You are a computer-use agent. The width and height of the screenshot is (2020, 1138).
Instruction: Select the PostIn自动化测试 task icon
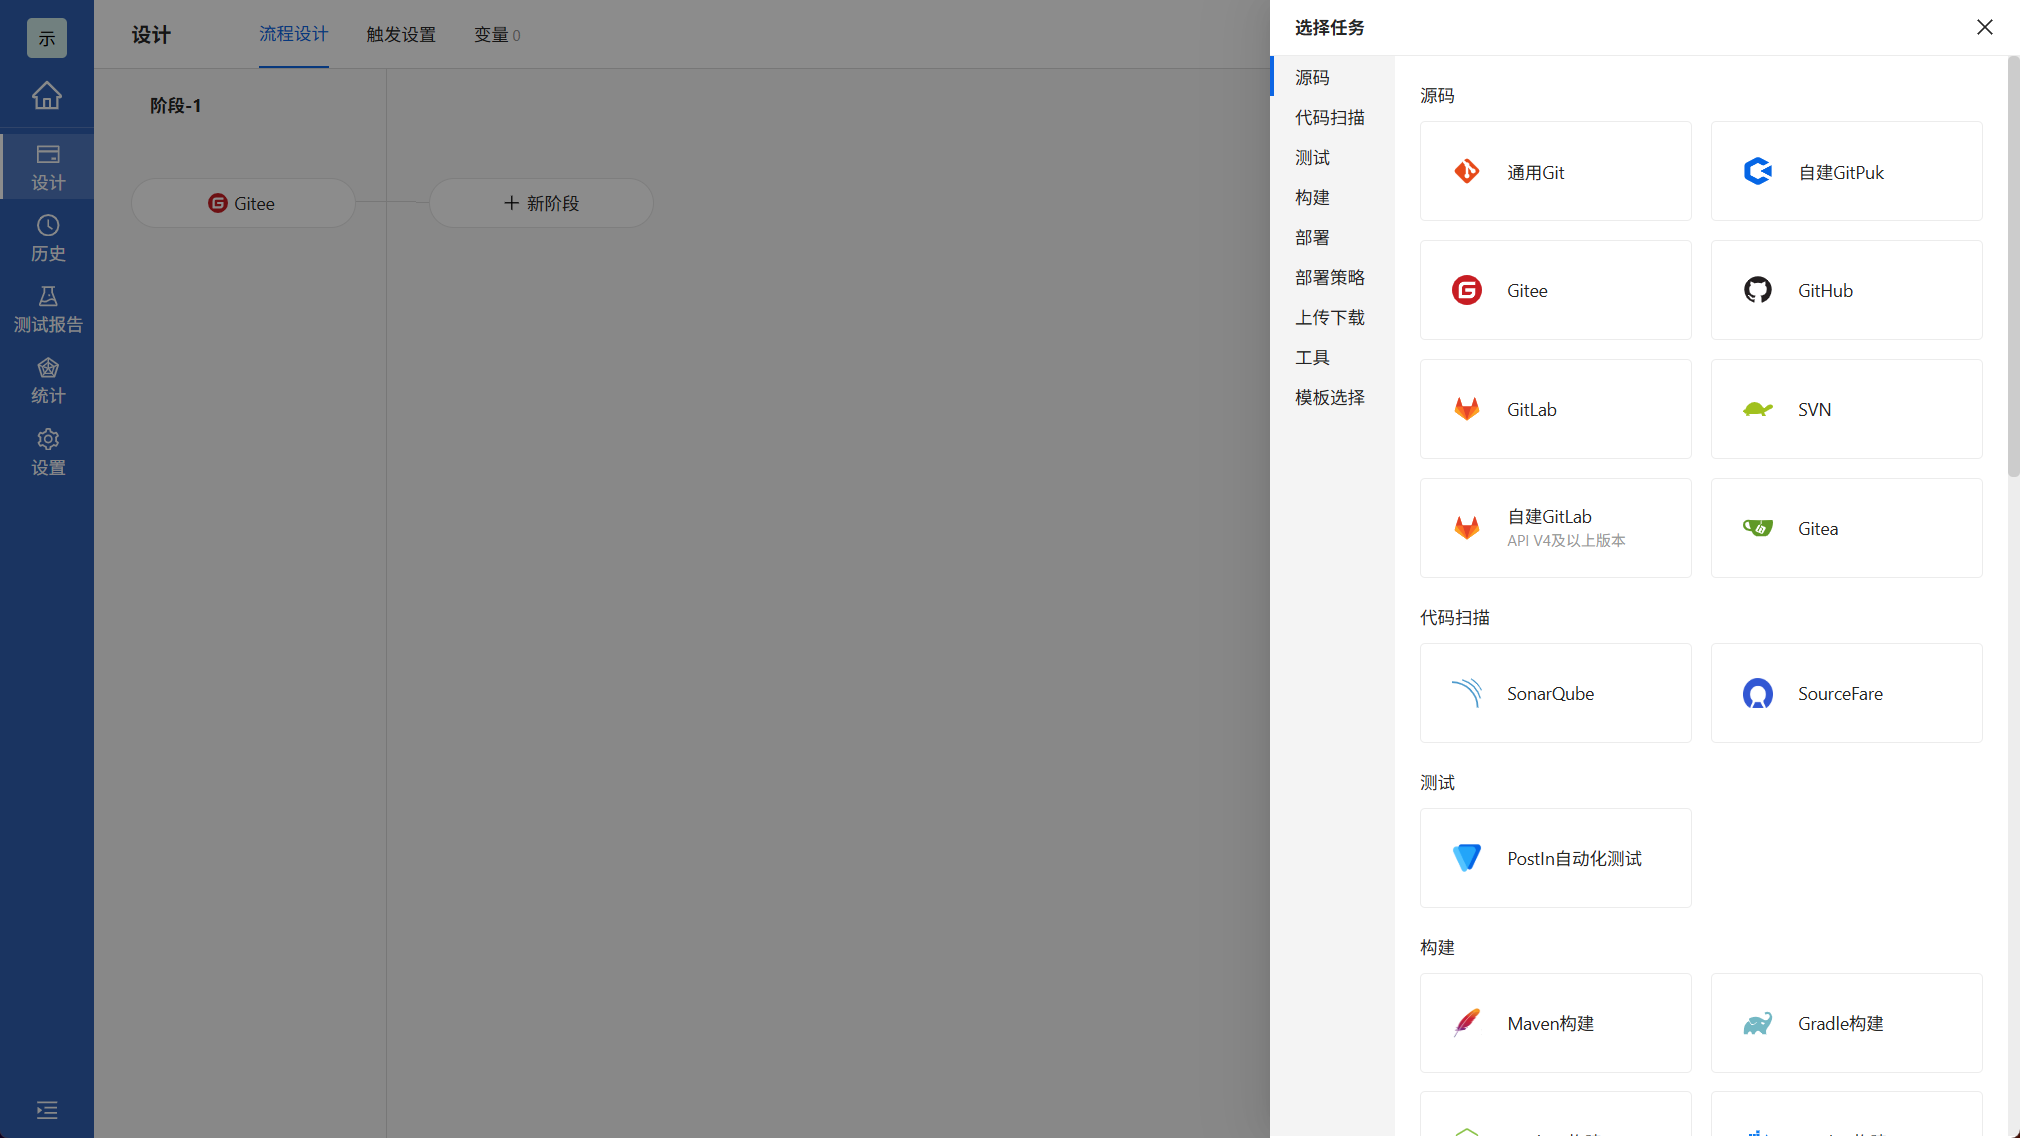click(x=1467, y=858)
